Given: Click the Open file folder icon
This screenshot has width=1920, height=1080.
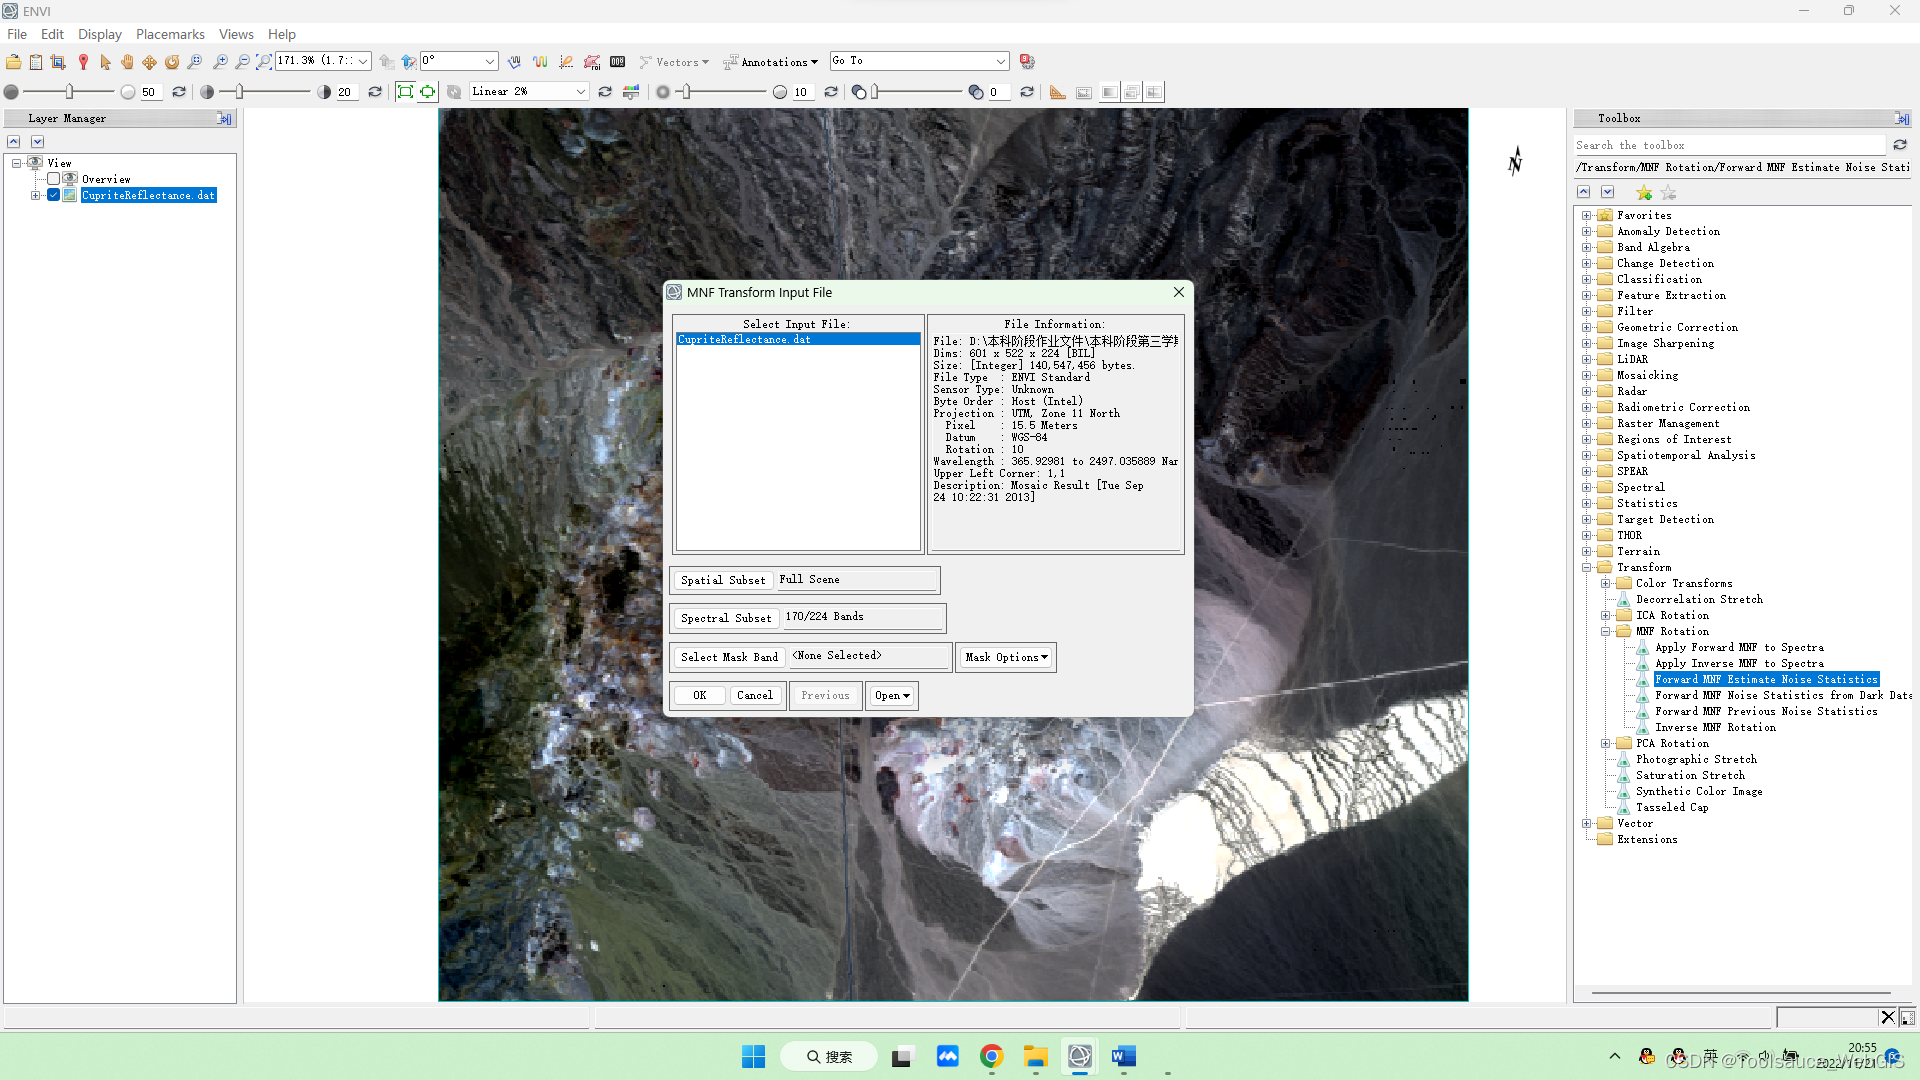Looking at the screenshot, I should [13, 62].
